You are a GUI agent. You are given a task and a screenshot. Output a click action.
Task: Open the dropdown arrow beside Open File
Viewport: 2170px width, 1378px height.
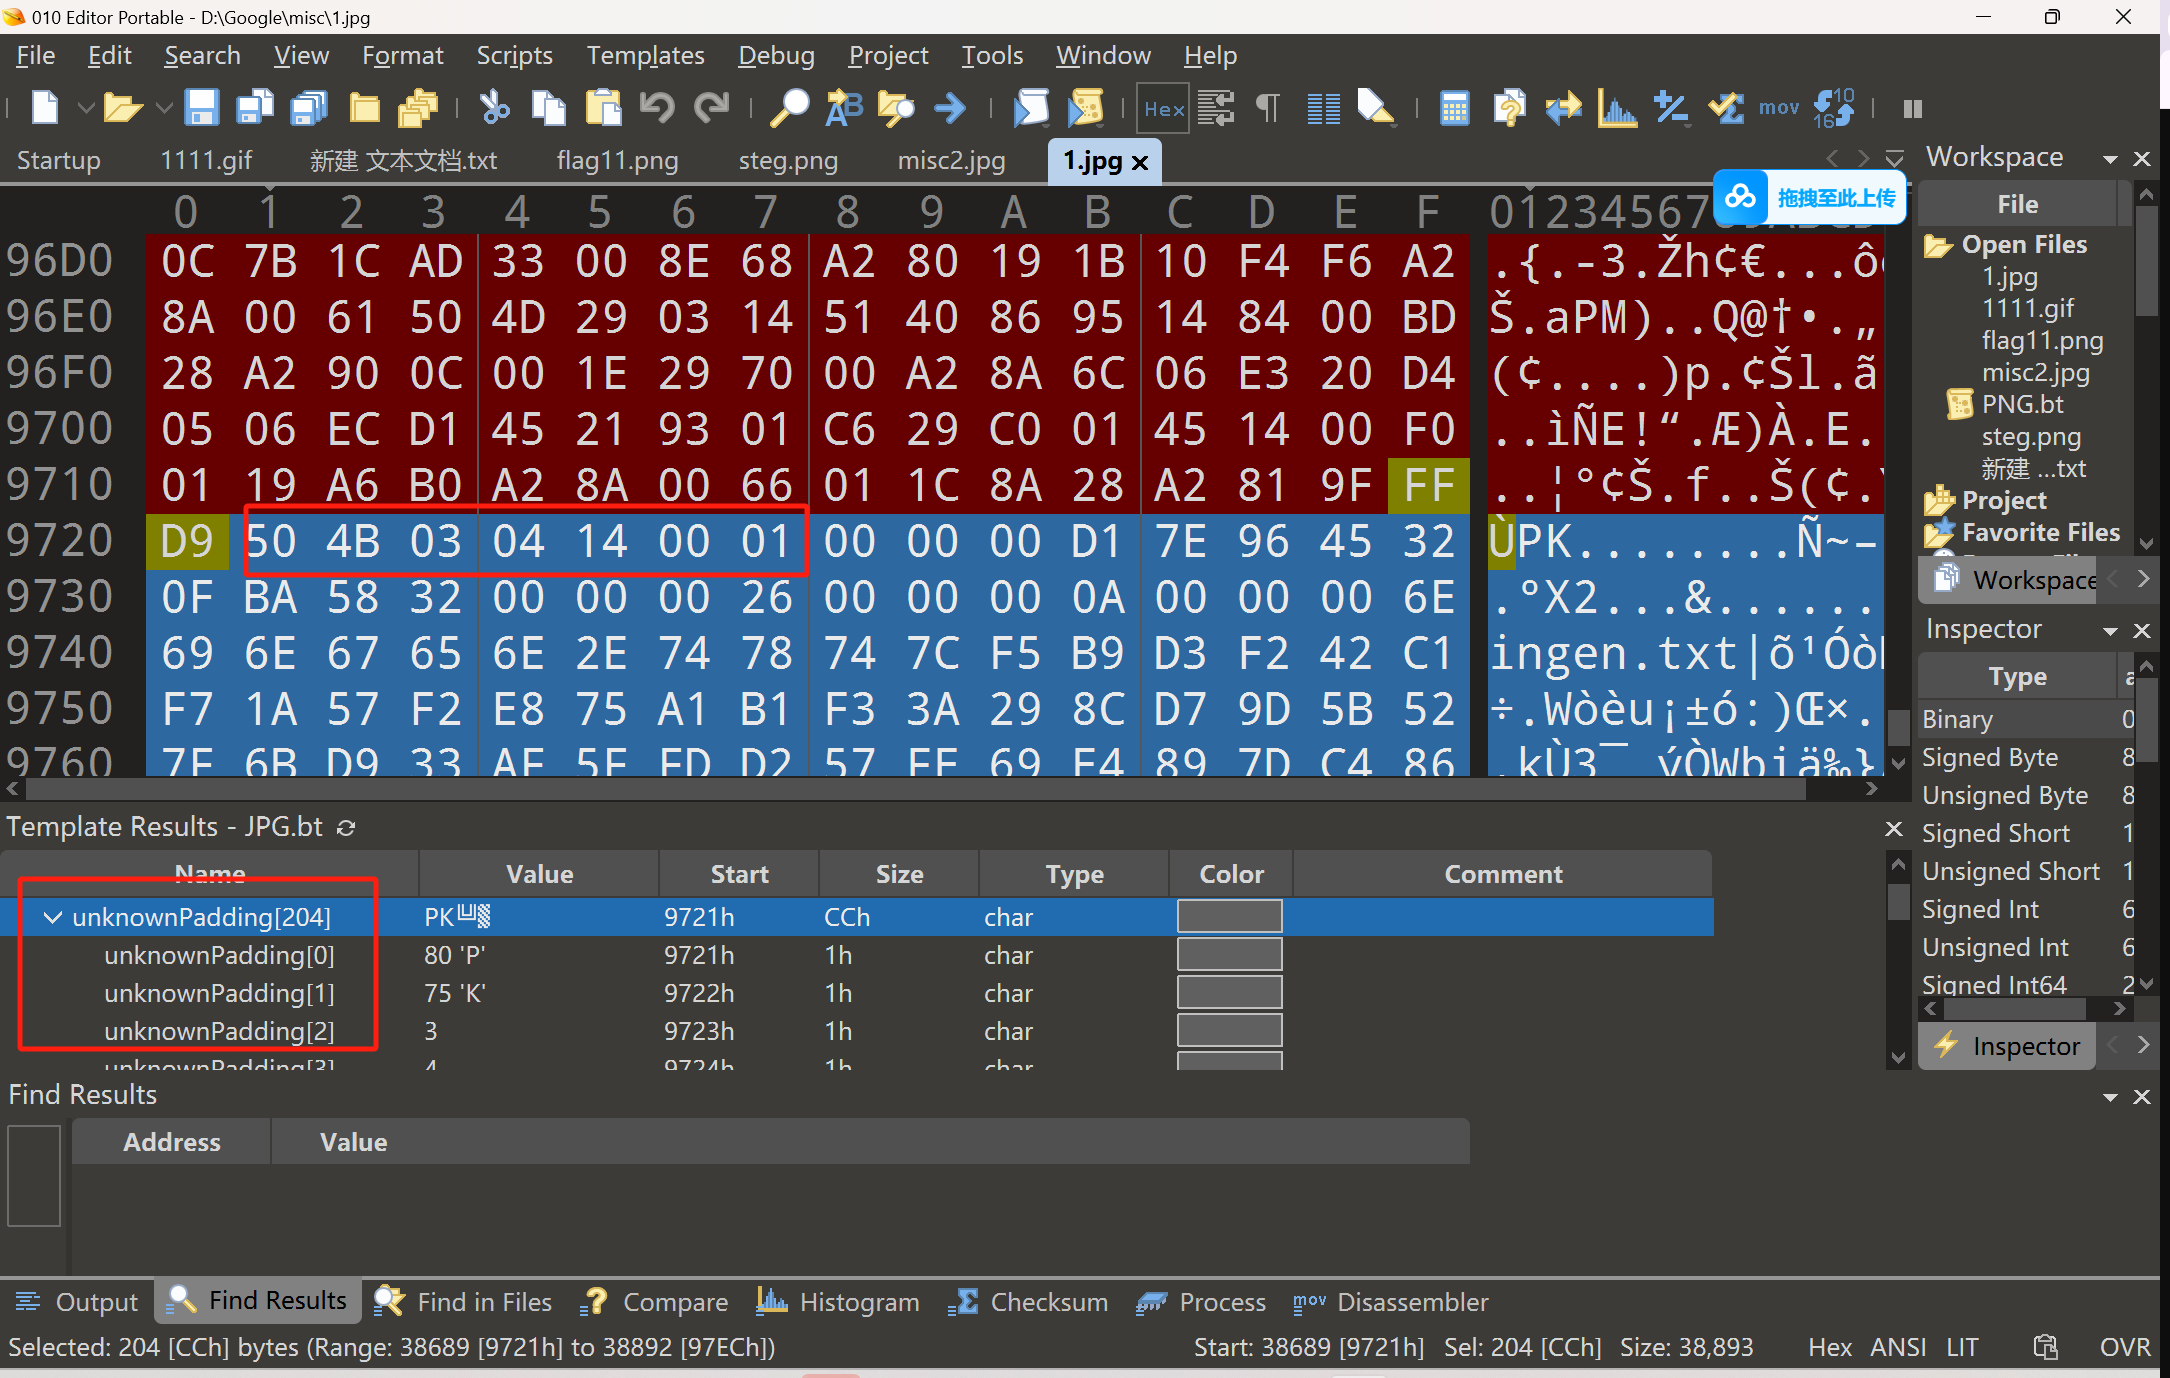(164, 108)
